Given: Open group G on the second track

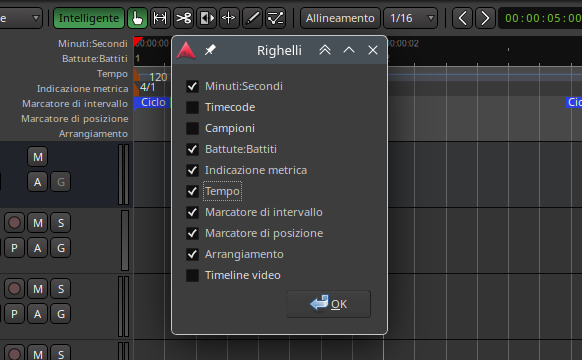Looking at the screenshot, I should [x=61, y=248].
